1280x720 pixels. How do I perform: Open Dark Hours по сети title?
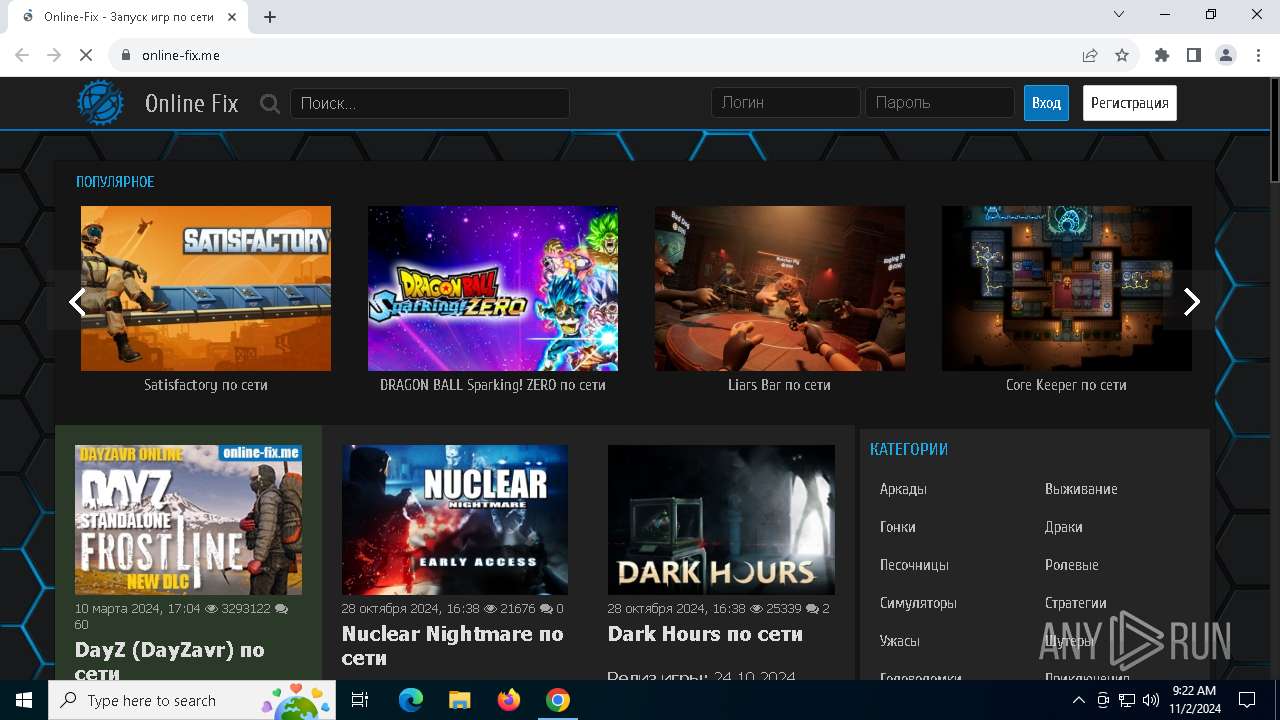pyautogui.click(x=705, y=634)
